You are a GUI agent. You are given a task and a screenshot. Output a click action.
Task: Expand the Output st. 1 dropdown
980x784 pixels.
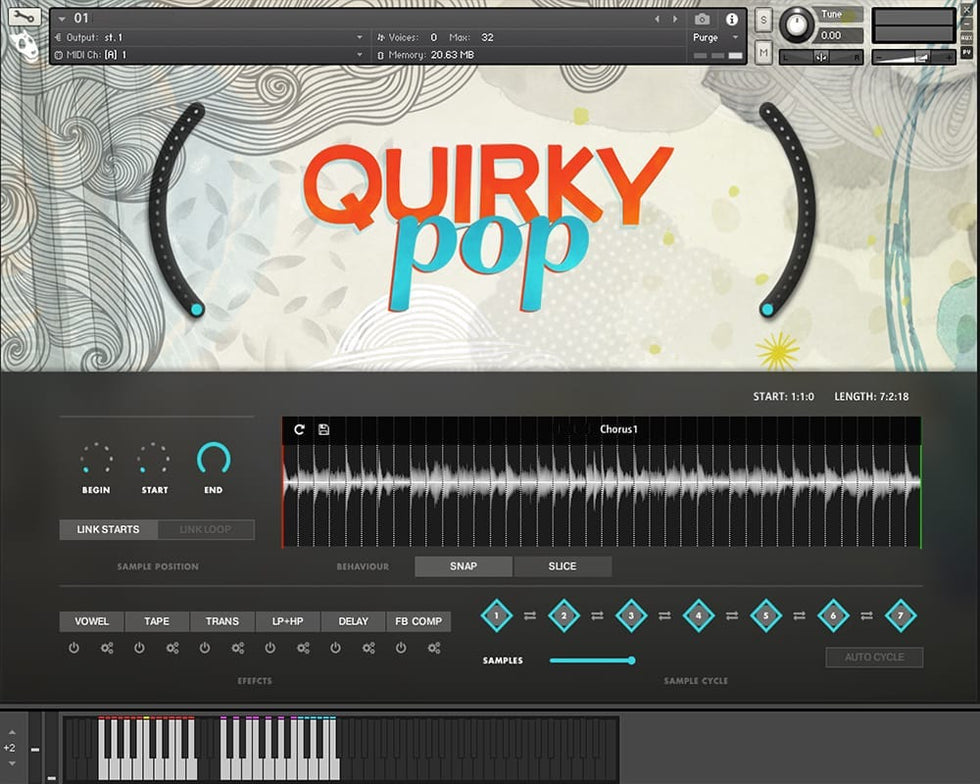(360, 37)
